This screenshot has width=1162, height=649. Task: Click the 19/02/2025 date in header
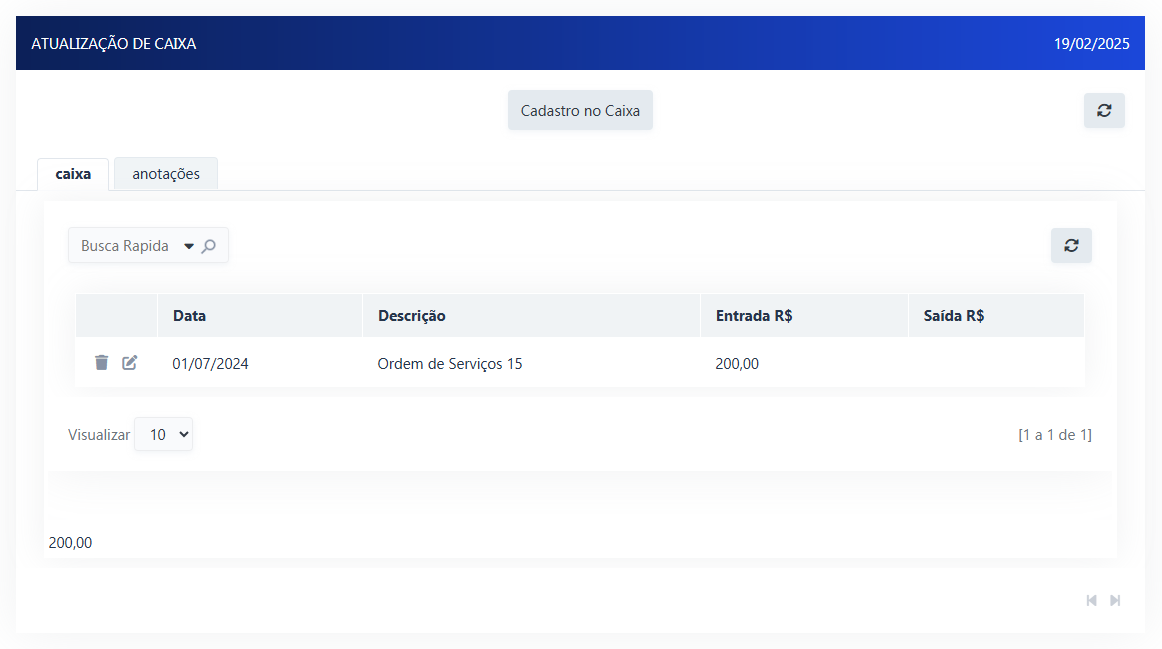coord(1092,44)
